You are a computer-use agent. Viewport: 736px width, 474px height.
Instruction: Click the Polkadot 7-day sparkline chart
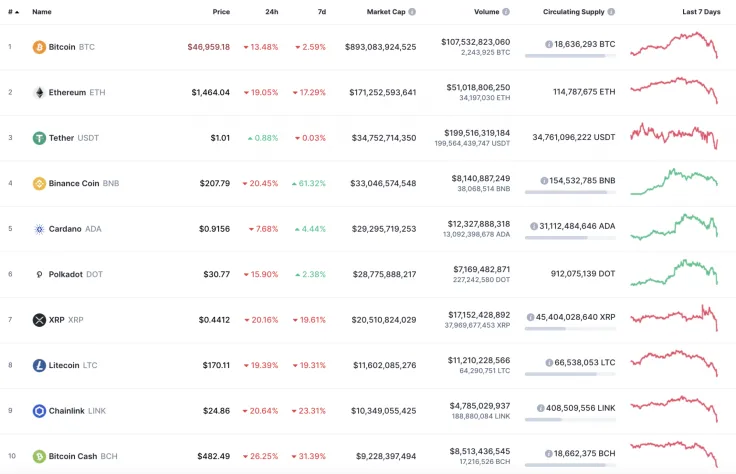coord(674,272)
